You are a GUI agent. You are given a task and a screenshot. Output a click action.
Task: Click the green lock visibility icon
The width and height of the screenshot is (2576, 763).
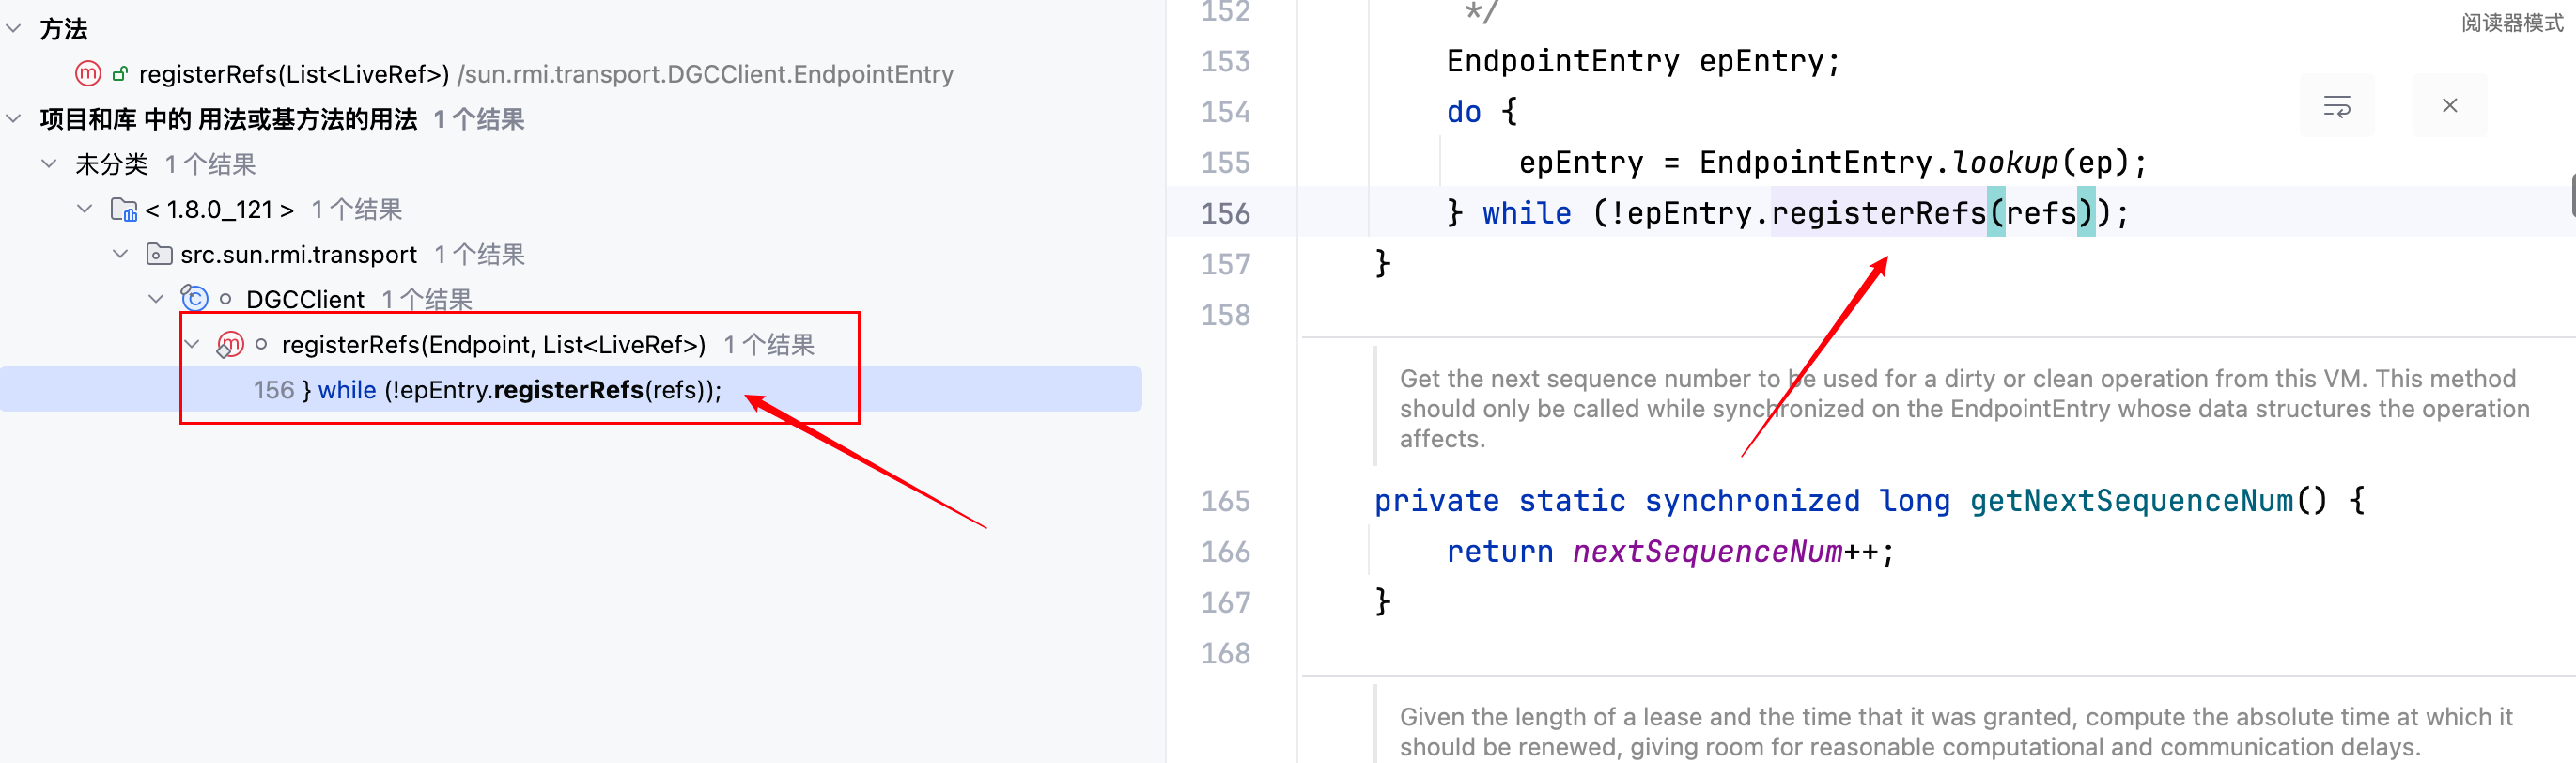point(120,74)
